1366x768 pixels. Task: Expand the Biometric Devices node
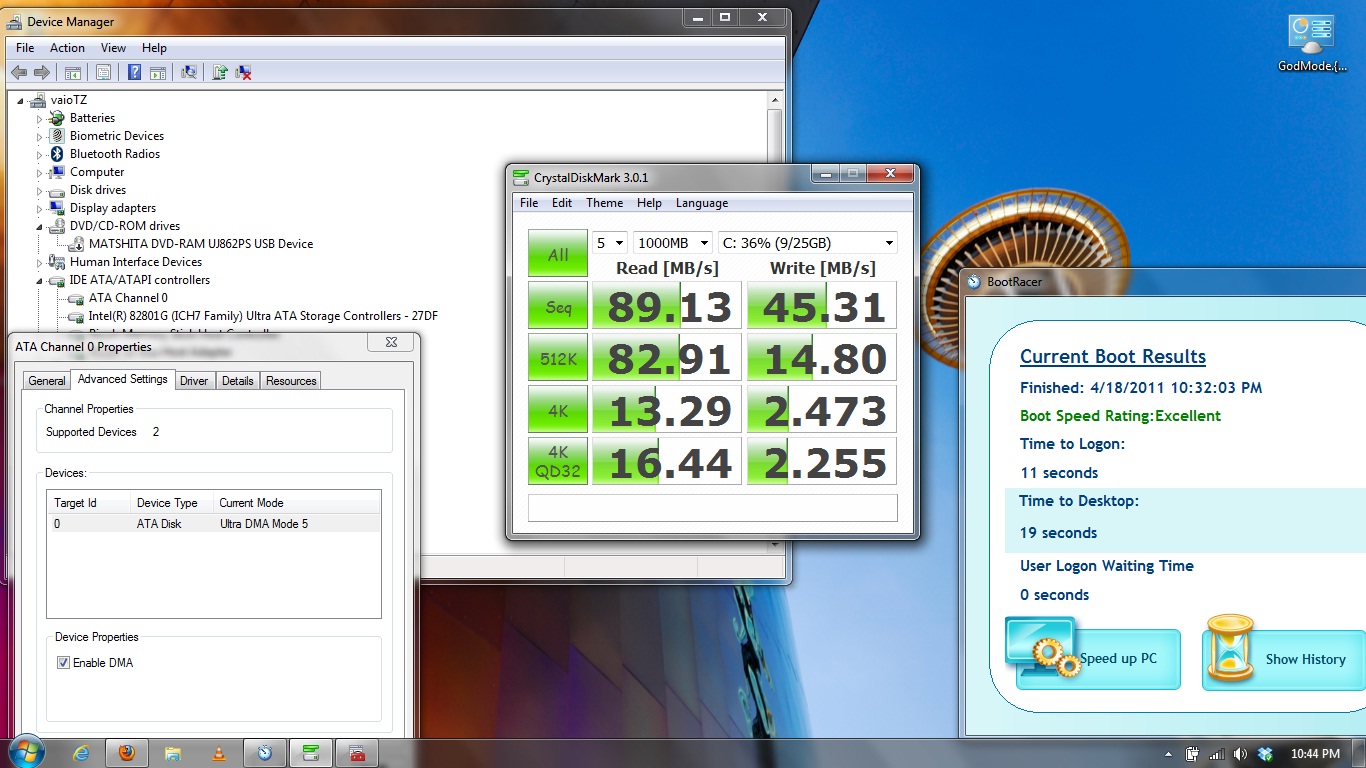click(x=40, y=136)
